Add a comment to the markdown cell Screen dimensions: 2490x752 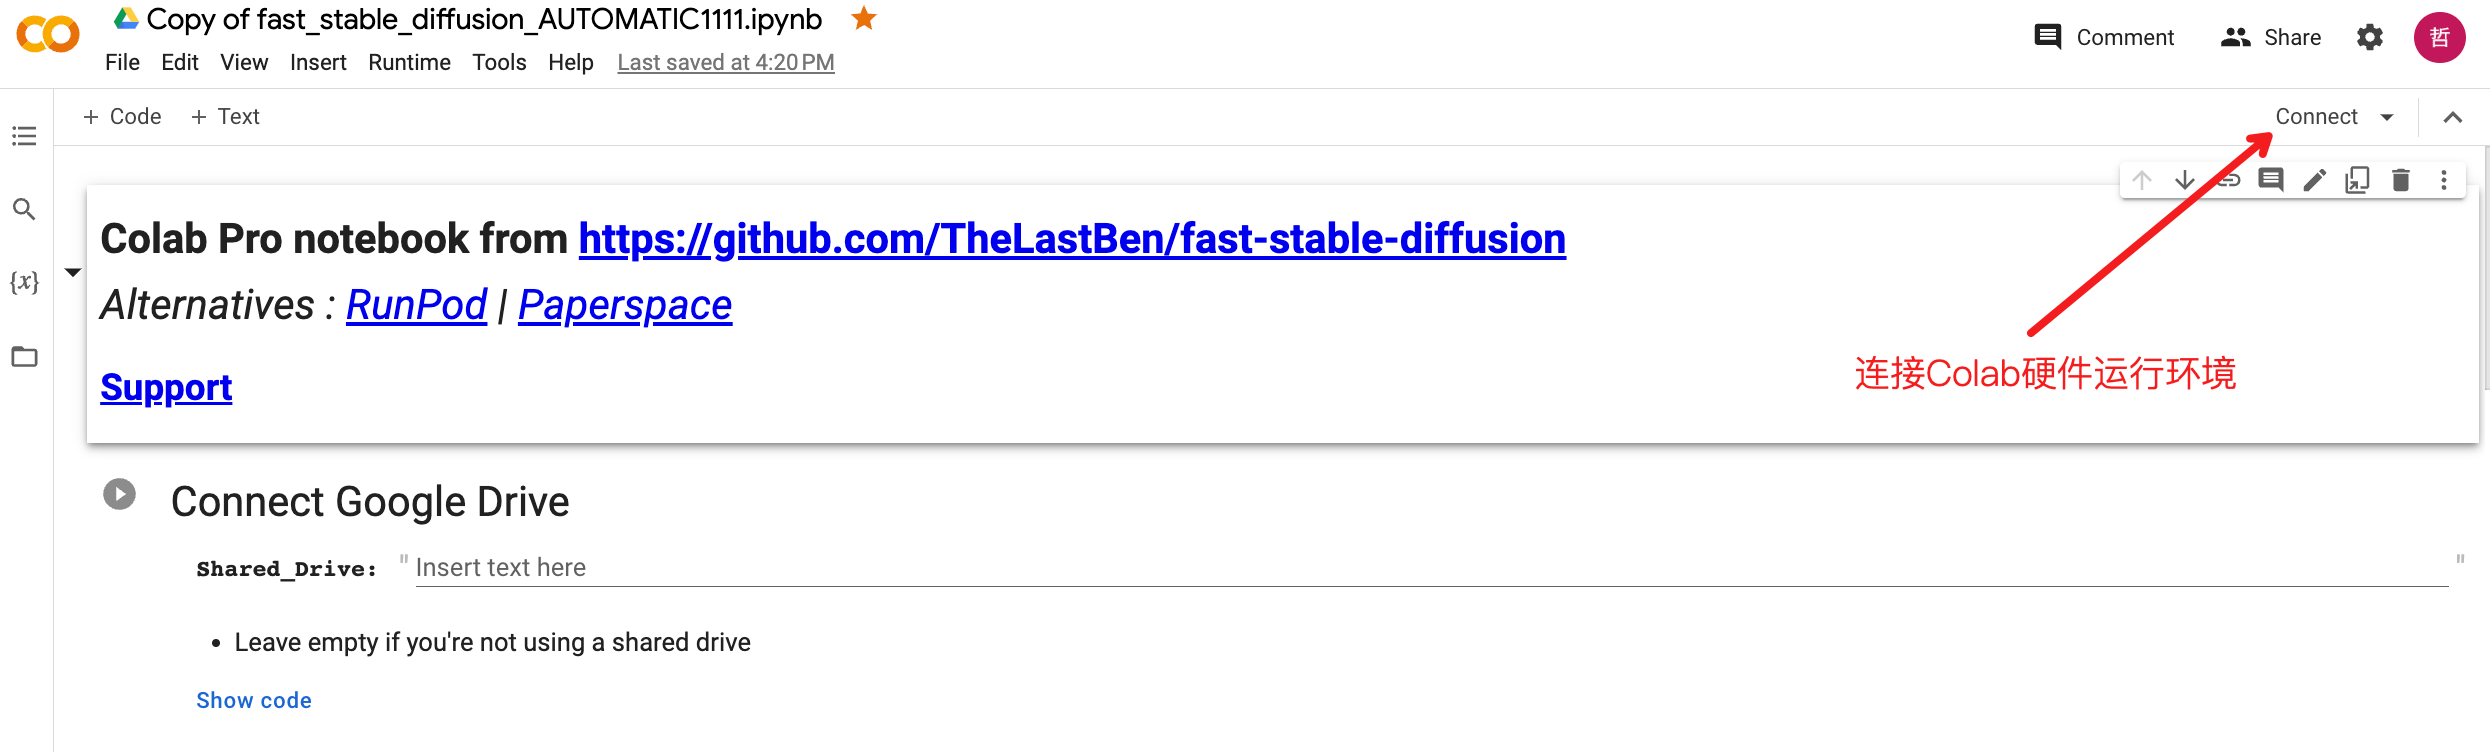click(2271, 180)
